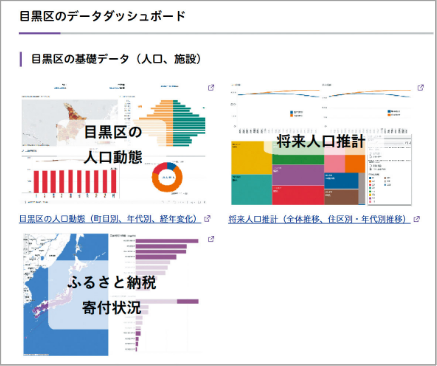Open external link icon above 将来人口推計 thumbnail
Image resolution: width=437 pixels, height=366 pixels.
click(x=421, y=88)
